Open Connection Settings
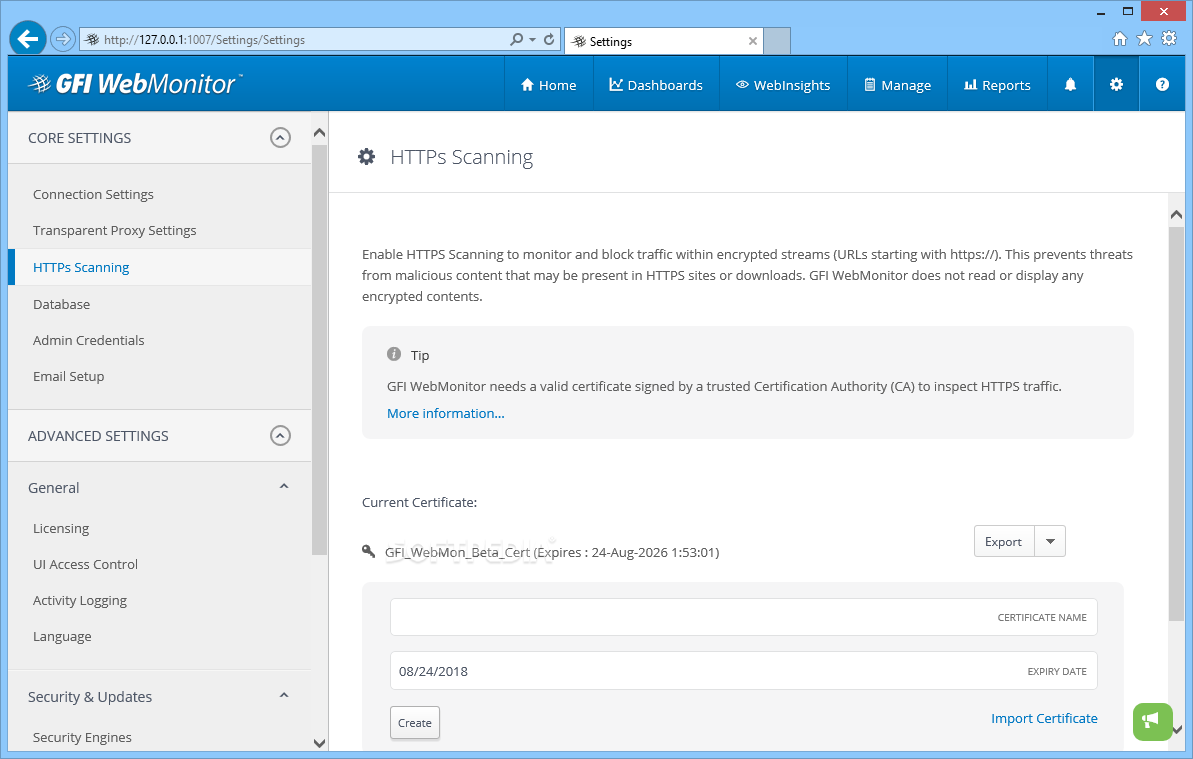 [93, 194]
